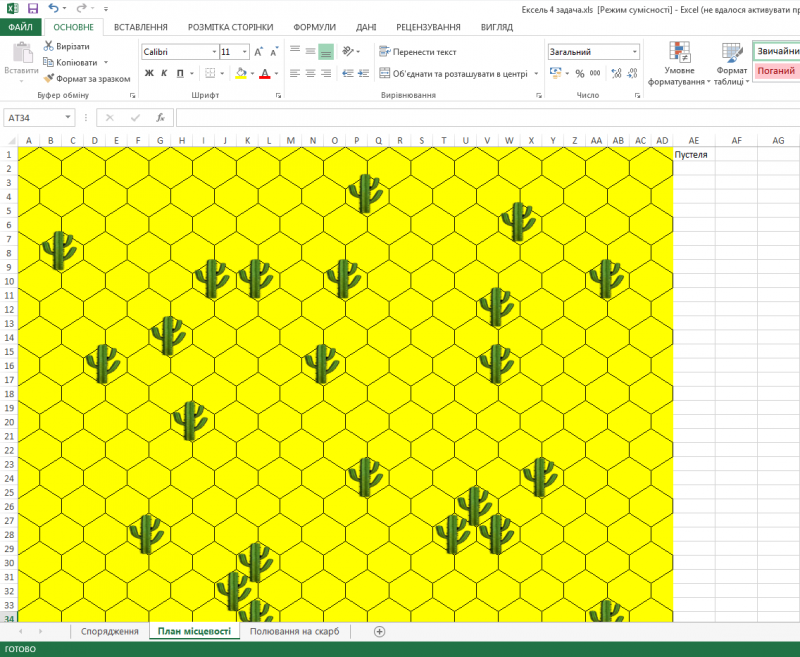Screen dimensions: 800x657
Task: Toggle Wrap Text (Перенести текст)
Action: [418, 51]
